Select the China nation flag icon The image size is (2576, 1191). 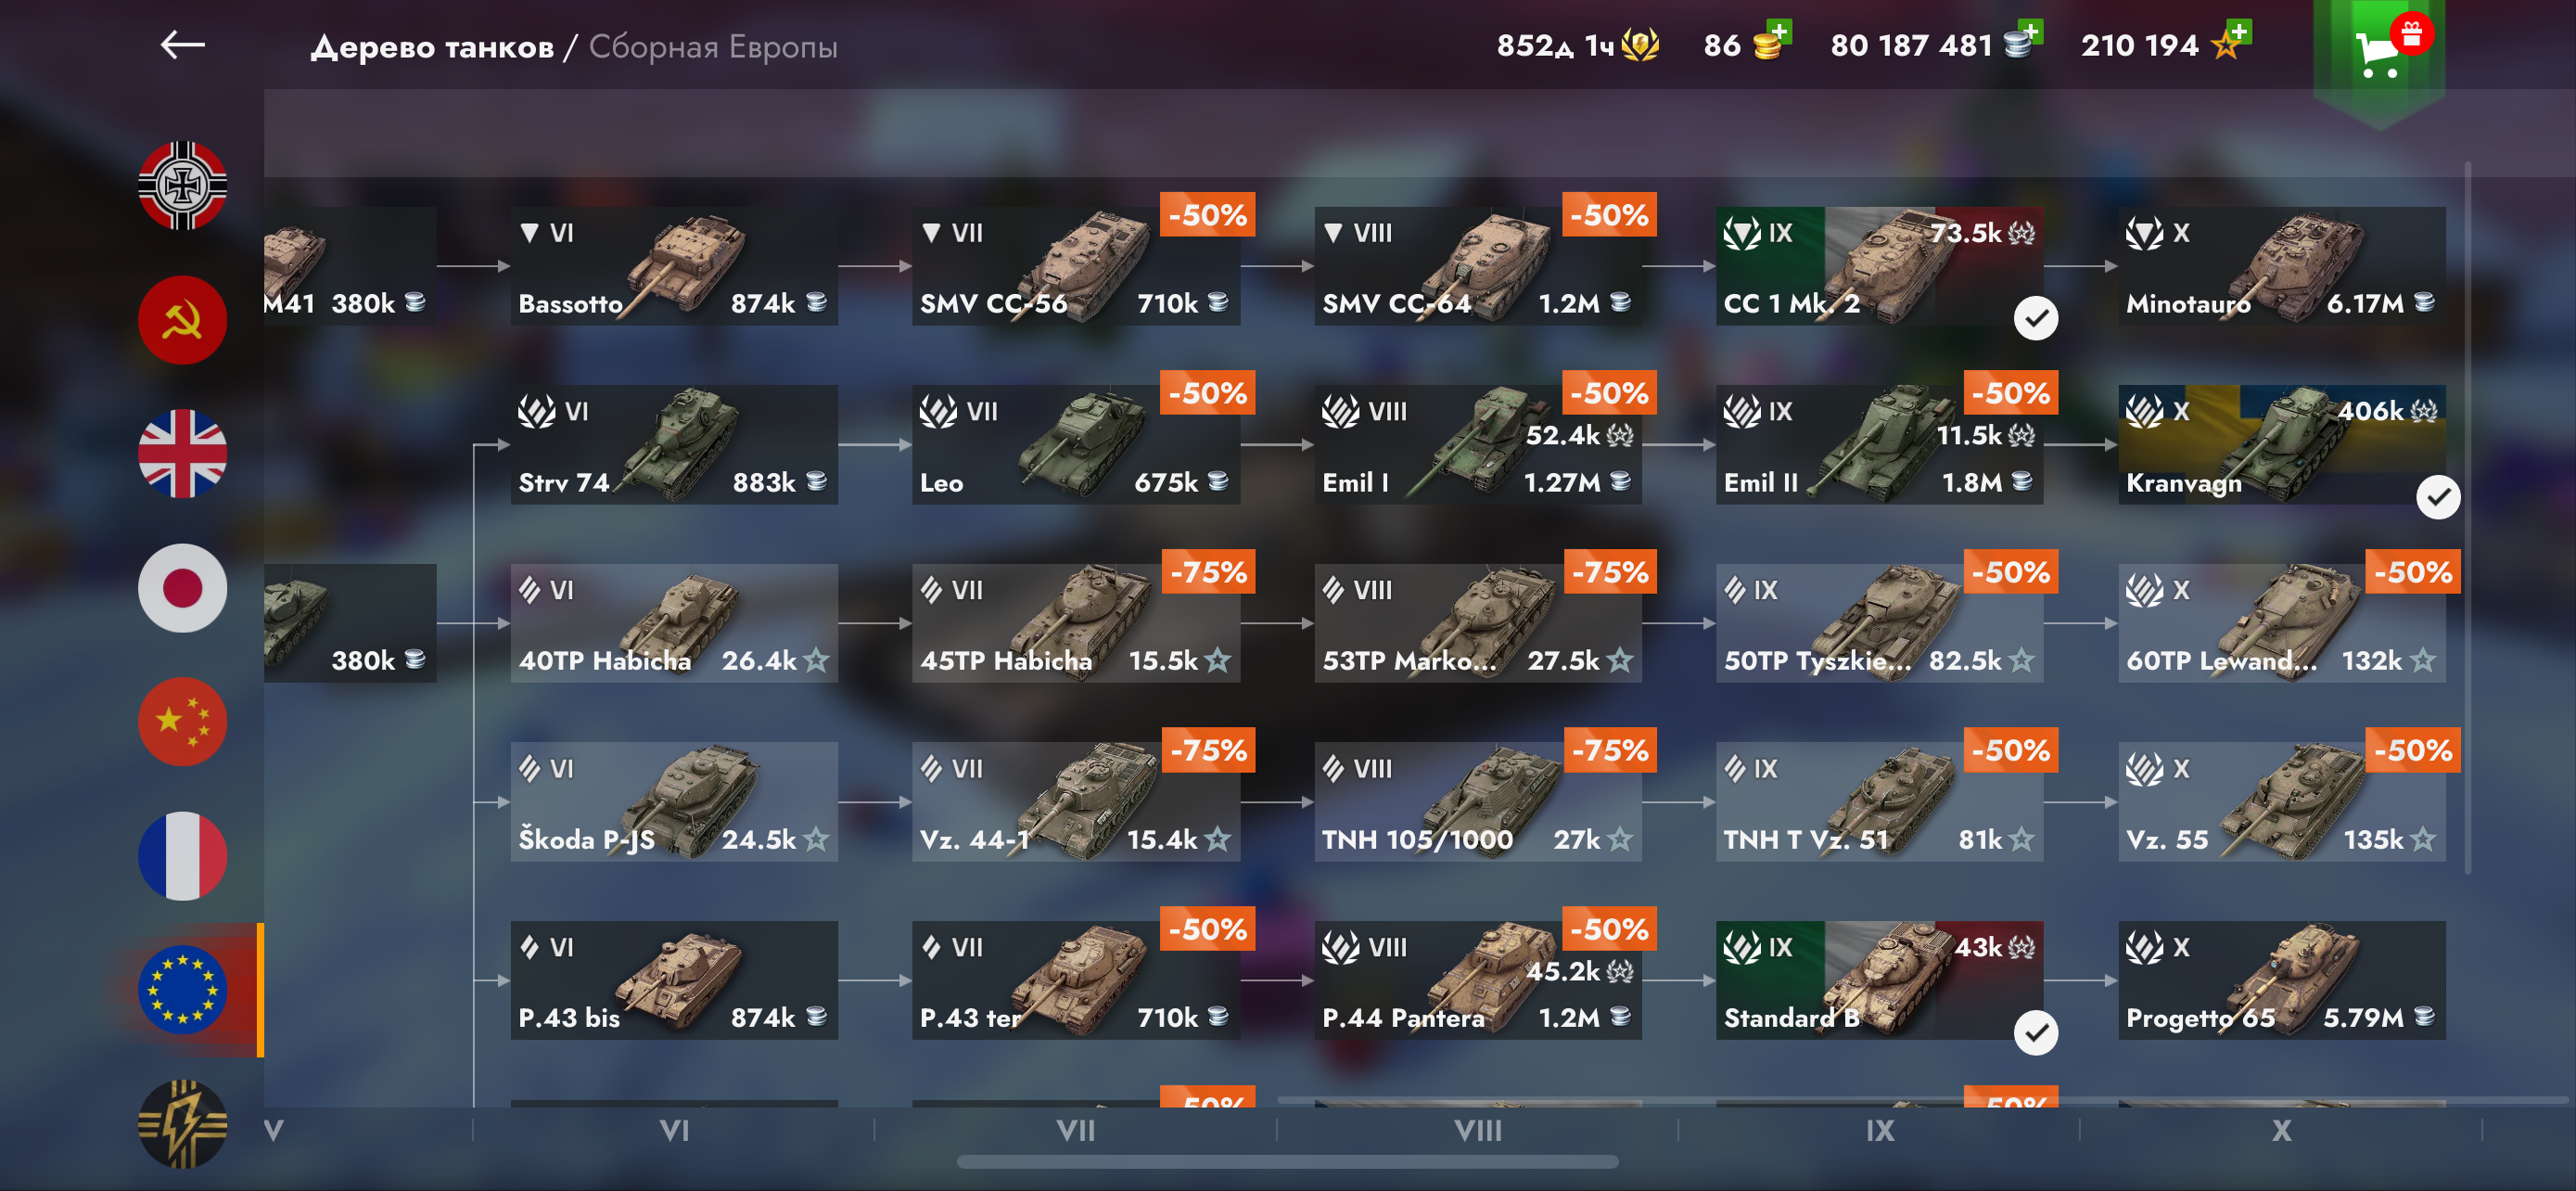pos(182,722)
